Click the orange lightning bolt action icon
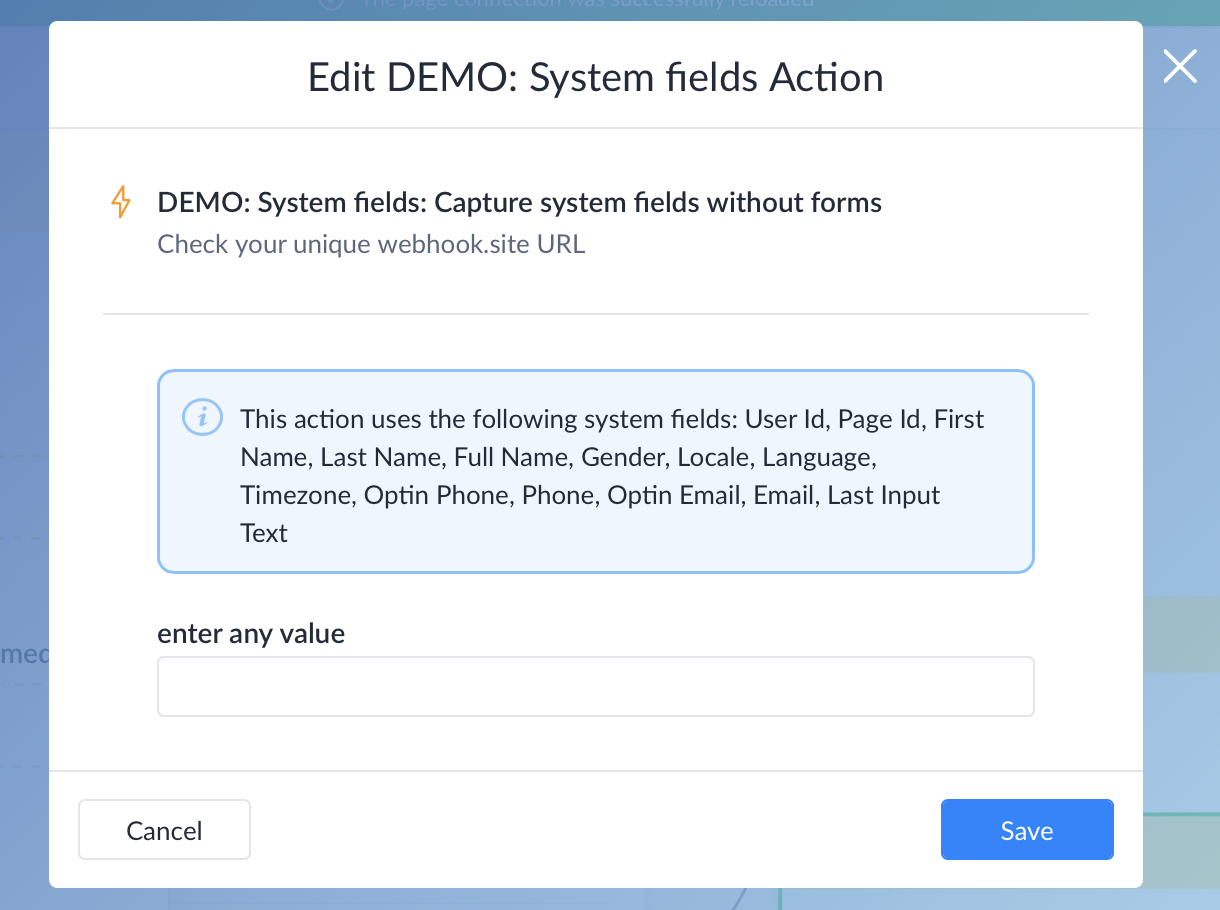1220x910 pixels. point(120,202)
